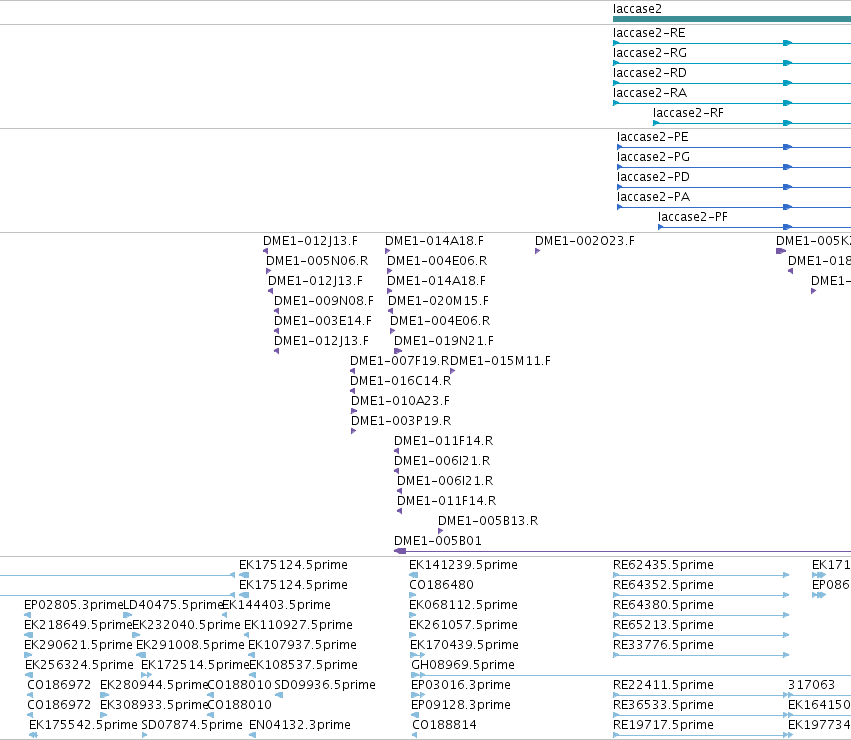Click the DME1-005N06.R label

(x=317, y=261)
